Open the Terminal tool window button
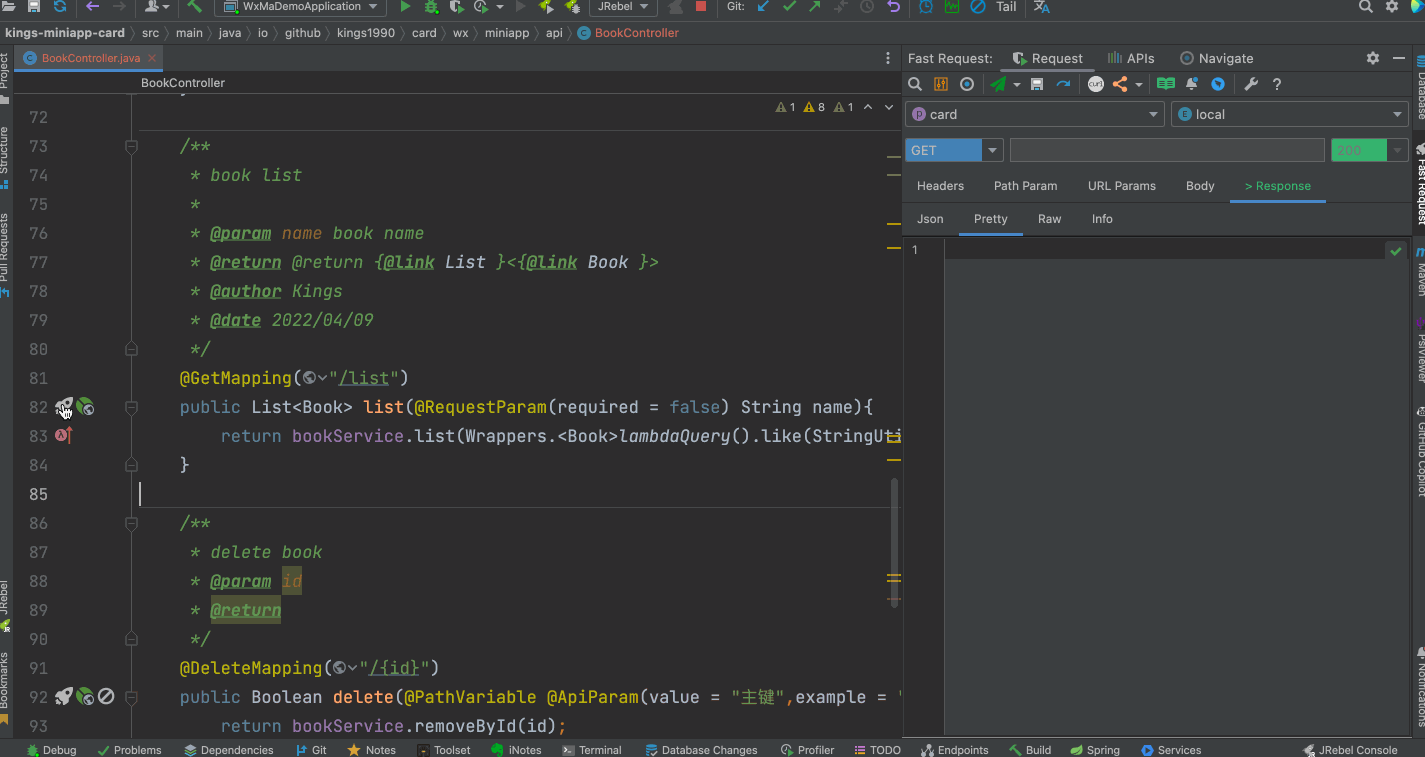Screen dimensions: 1425x757 click(x=591, y=750)
